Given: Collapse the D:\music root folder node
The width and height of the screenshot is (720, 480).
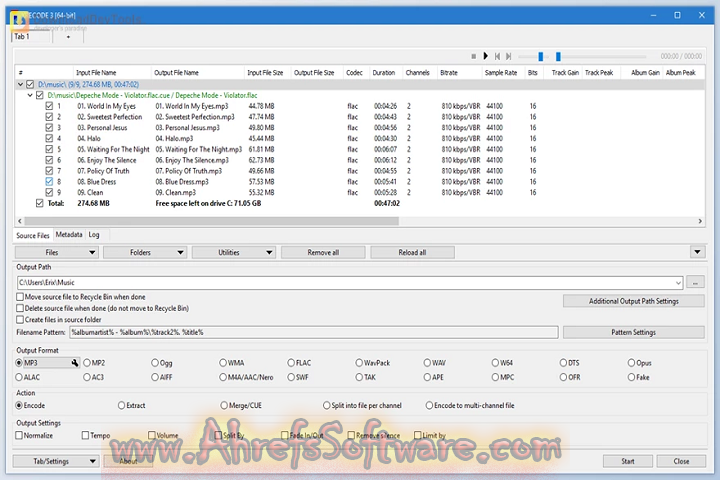Looking at the screenshot, I should [x=20, y=85].
